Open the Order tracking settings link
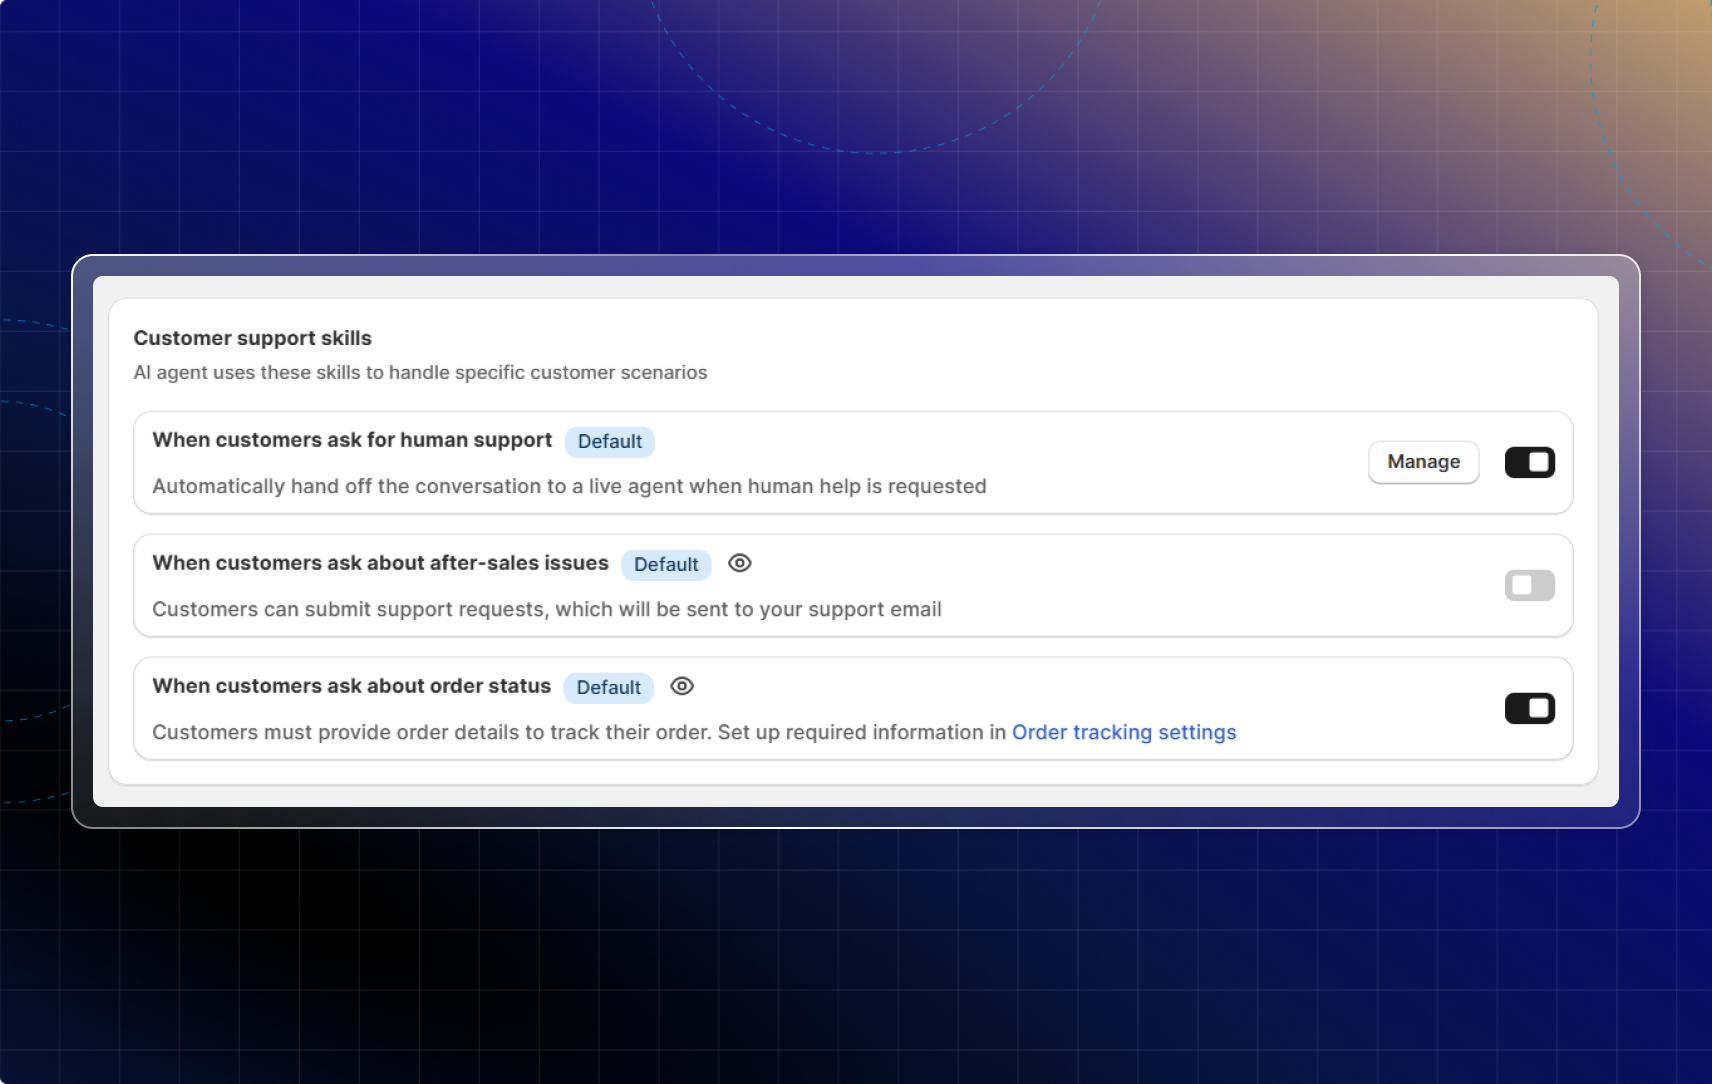The height and width of the screenshot is (1084, 1712). pos(1123,732)
